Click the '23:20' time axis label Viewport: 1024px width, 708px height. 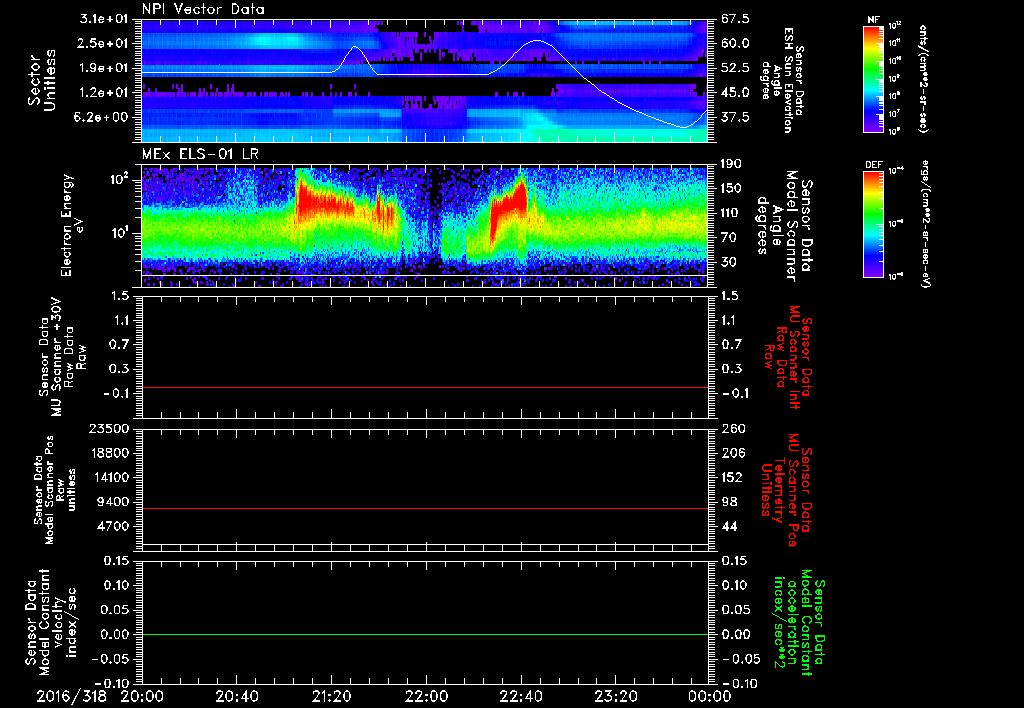(x=615, y=696)
